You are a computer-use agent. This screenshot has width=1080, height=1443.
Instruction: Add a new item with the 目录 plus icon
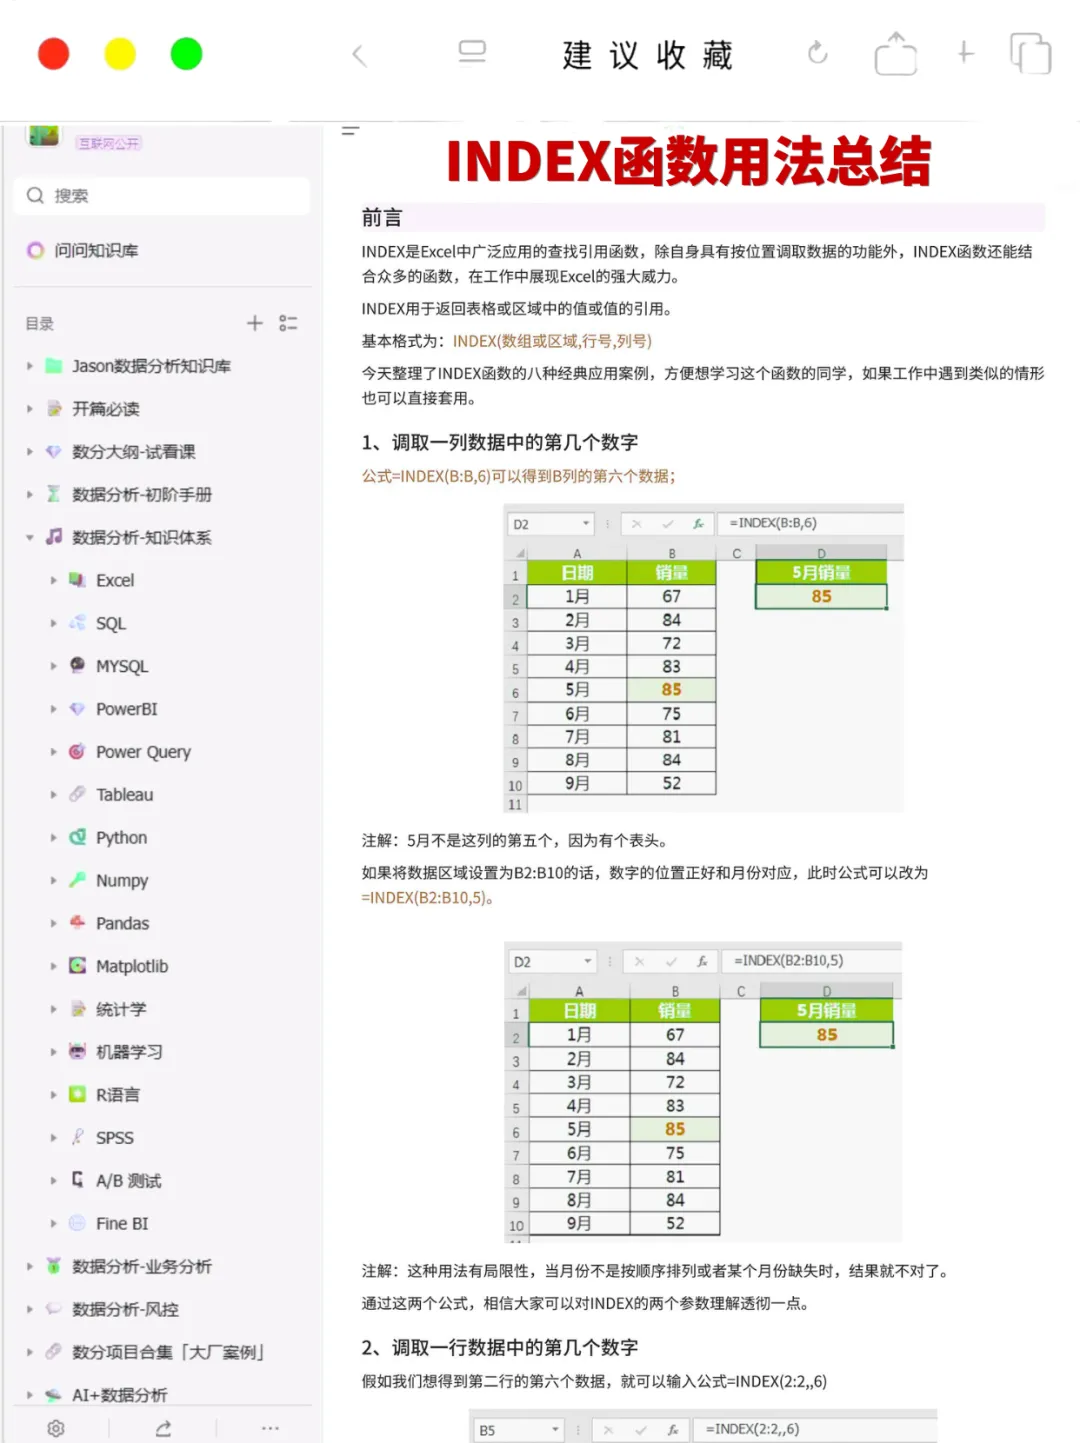pos(255,323)
